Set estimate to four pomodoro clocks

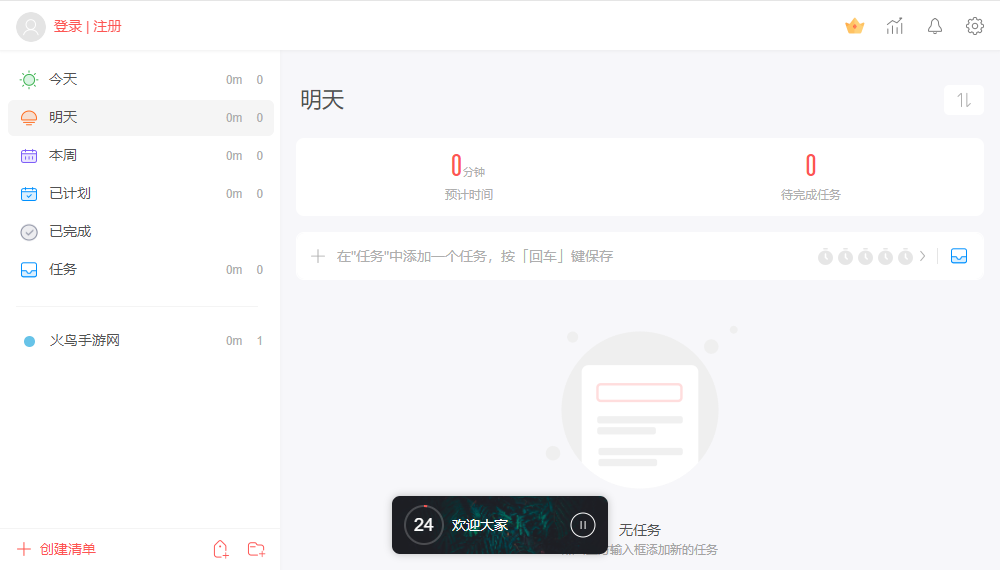coord(885,256)
